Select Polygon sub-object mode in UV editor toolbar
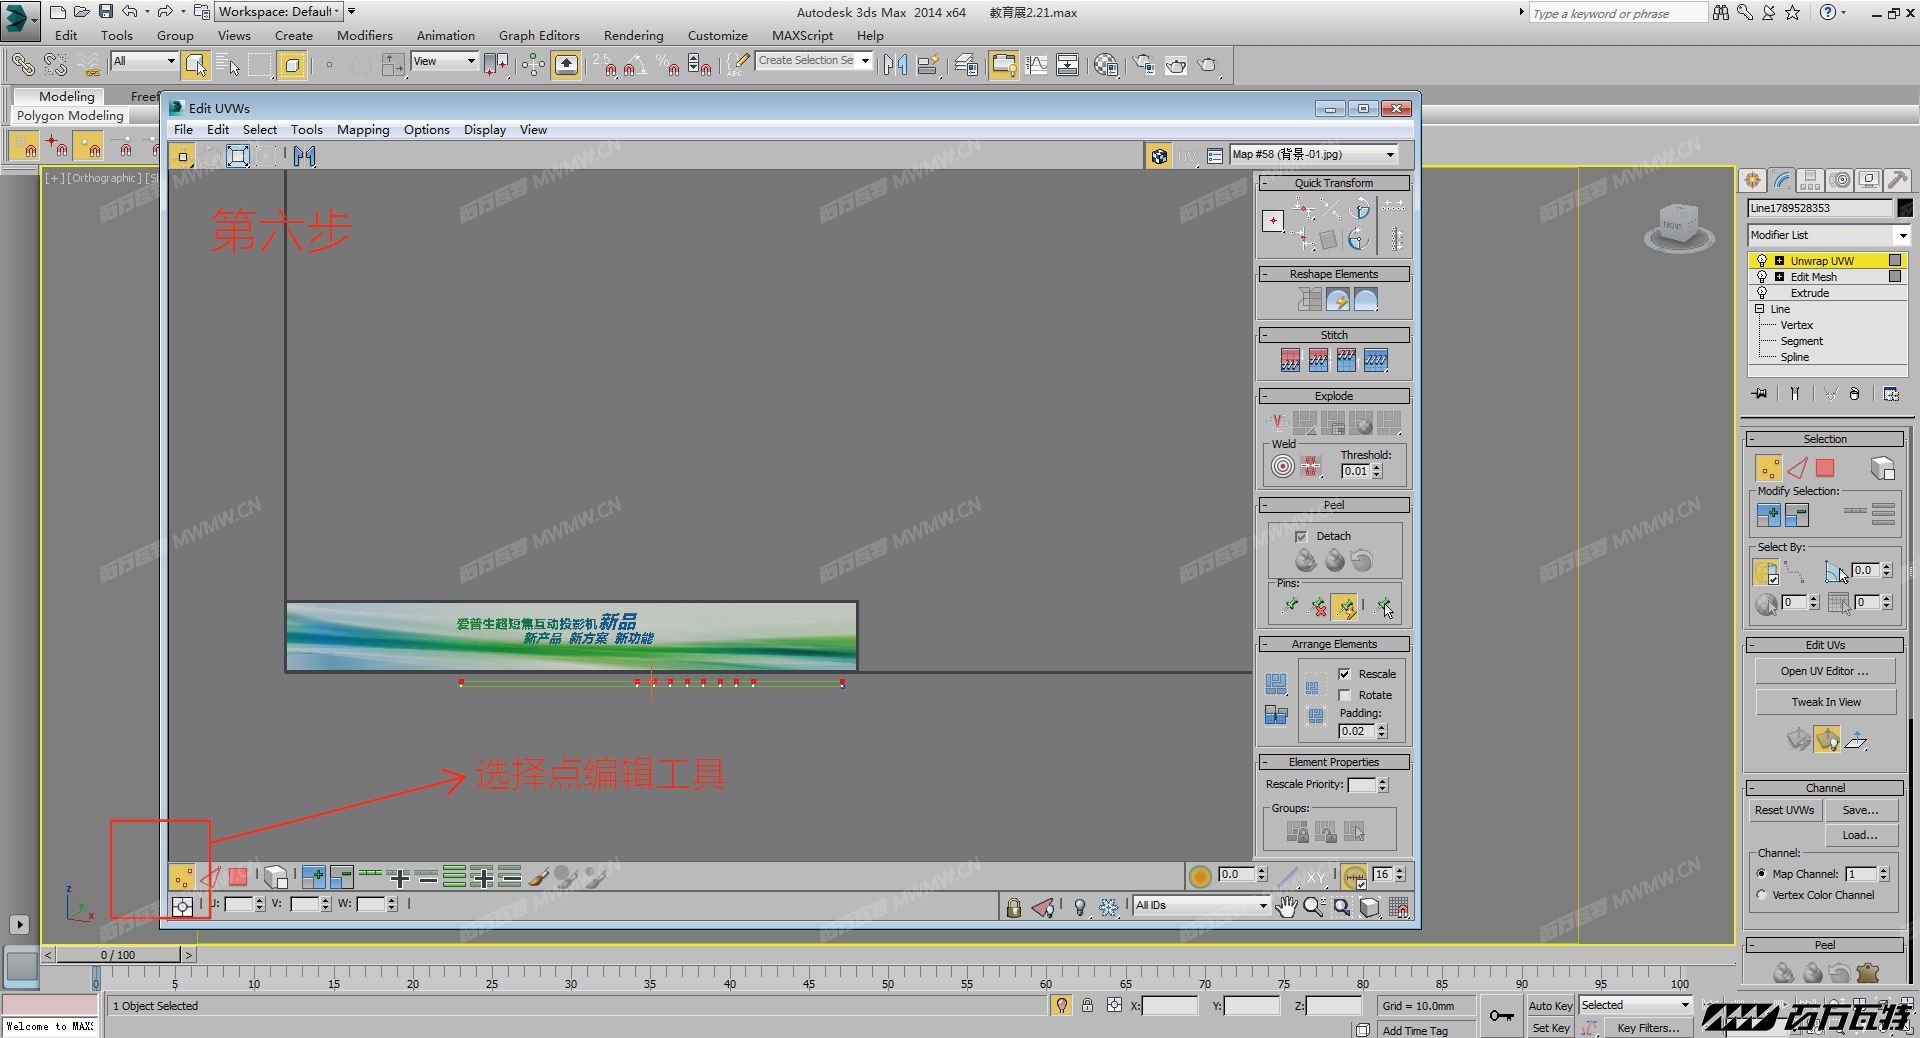The width and height of the screenshot is (1920, 1038). [238, 877]
